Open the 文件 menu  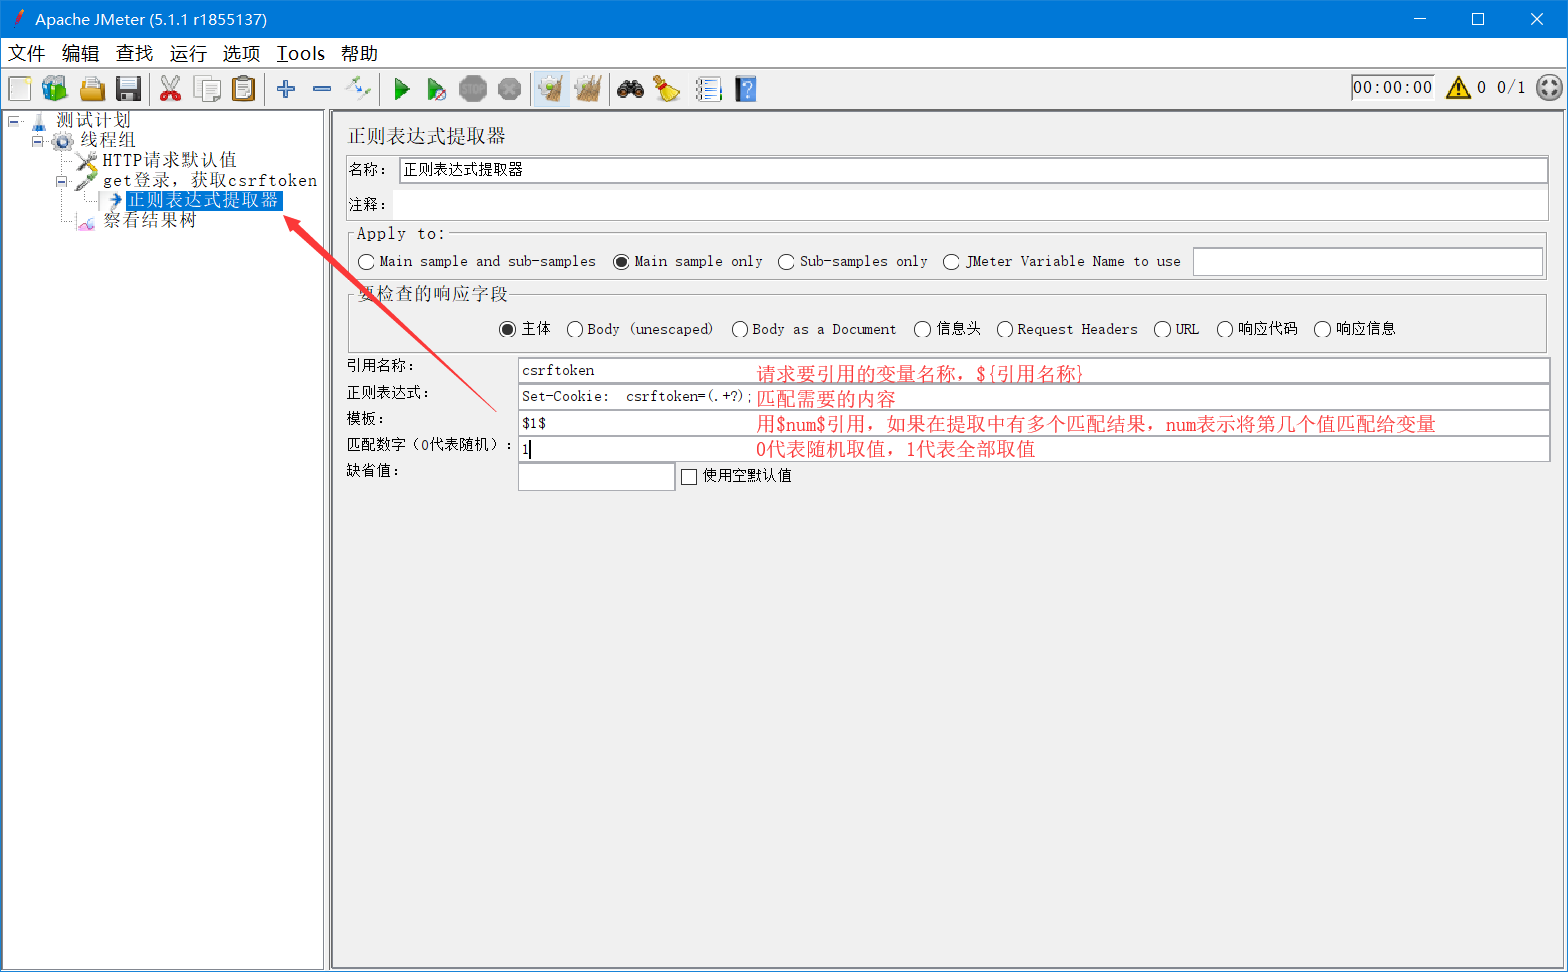pos(27,53)
